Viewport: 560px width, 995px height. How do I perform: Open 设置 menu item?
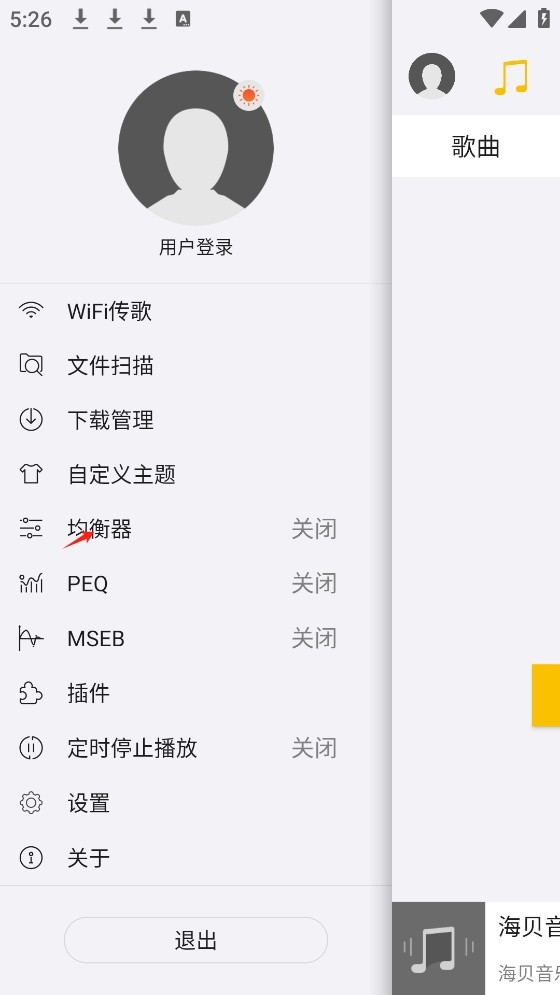pos(196,803)
